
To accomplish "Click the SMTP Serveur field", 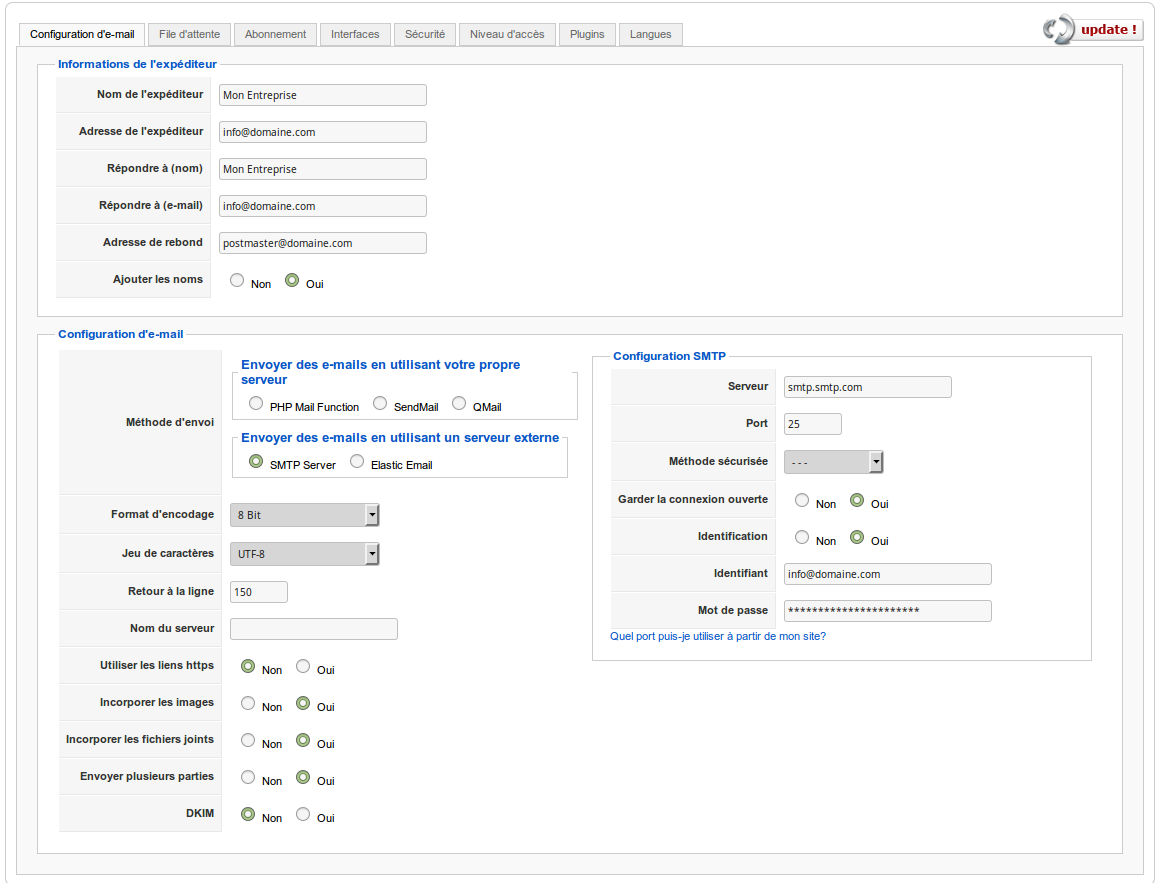I will coord(868,387).
